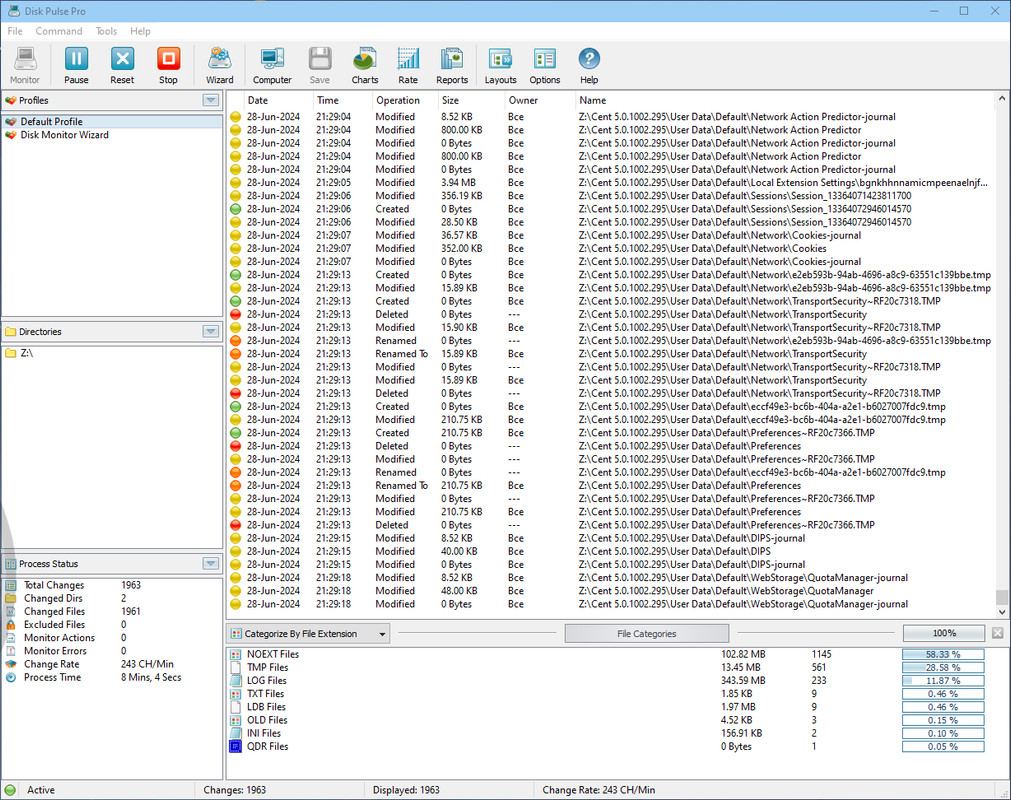Expand the Profiles panel dropdown arrow
Image resolution: width=1011 pixels, height=800 pixels.
click(210, 100)
